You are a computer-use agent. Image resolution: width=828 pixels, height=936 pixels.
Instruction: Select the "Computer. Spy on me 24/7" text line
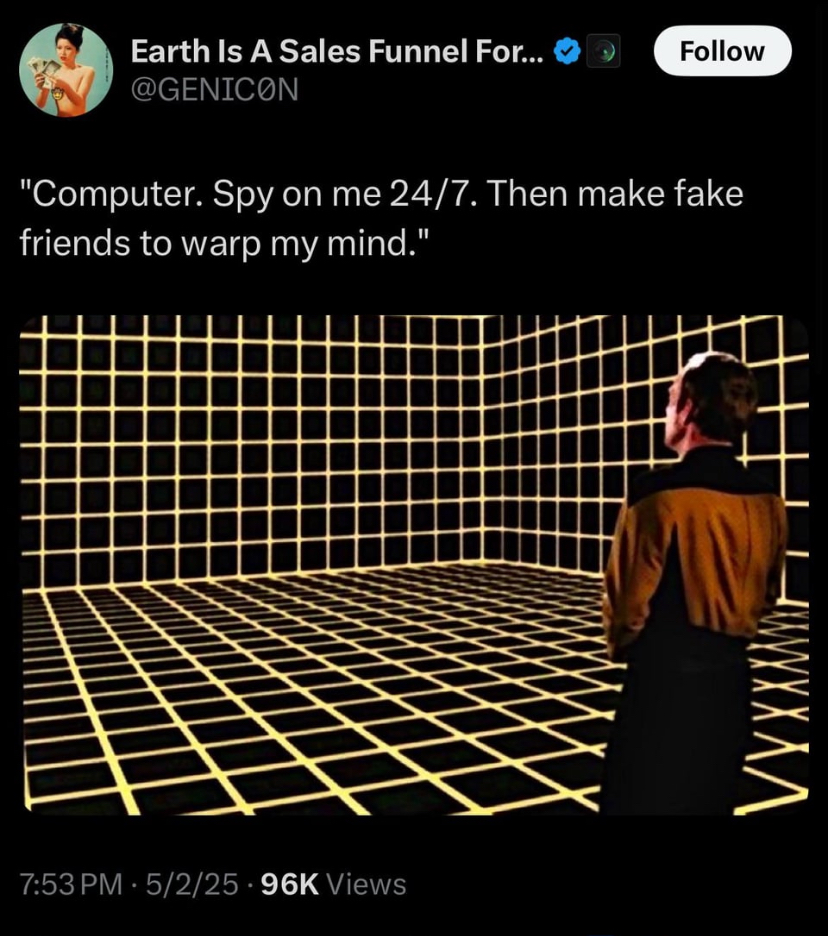tap(381, 195)
